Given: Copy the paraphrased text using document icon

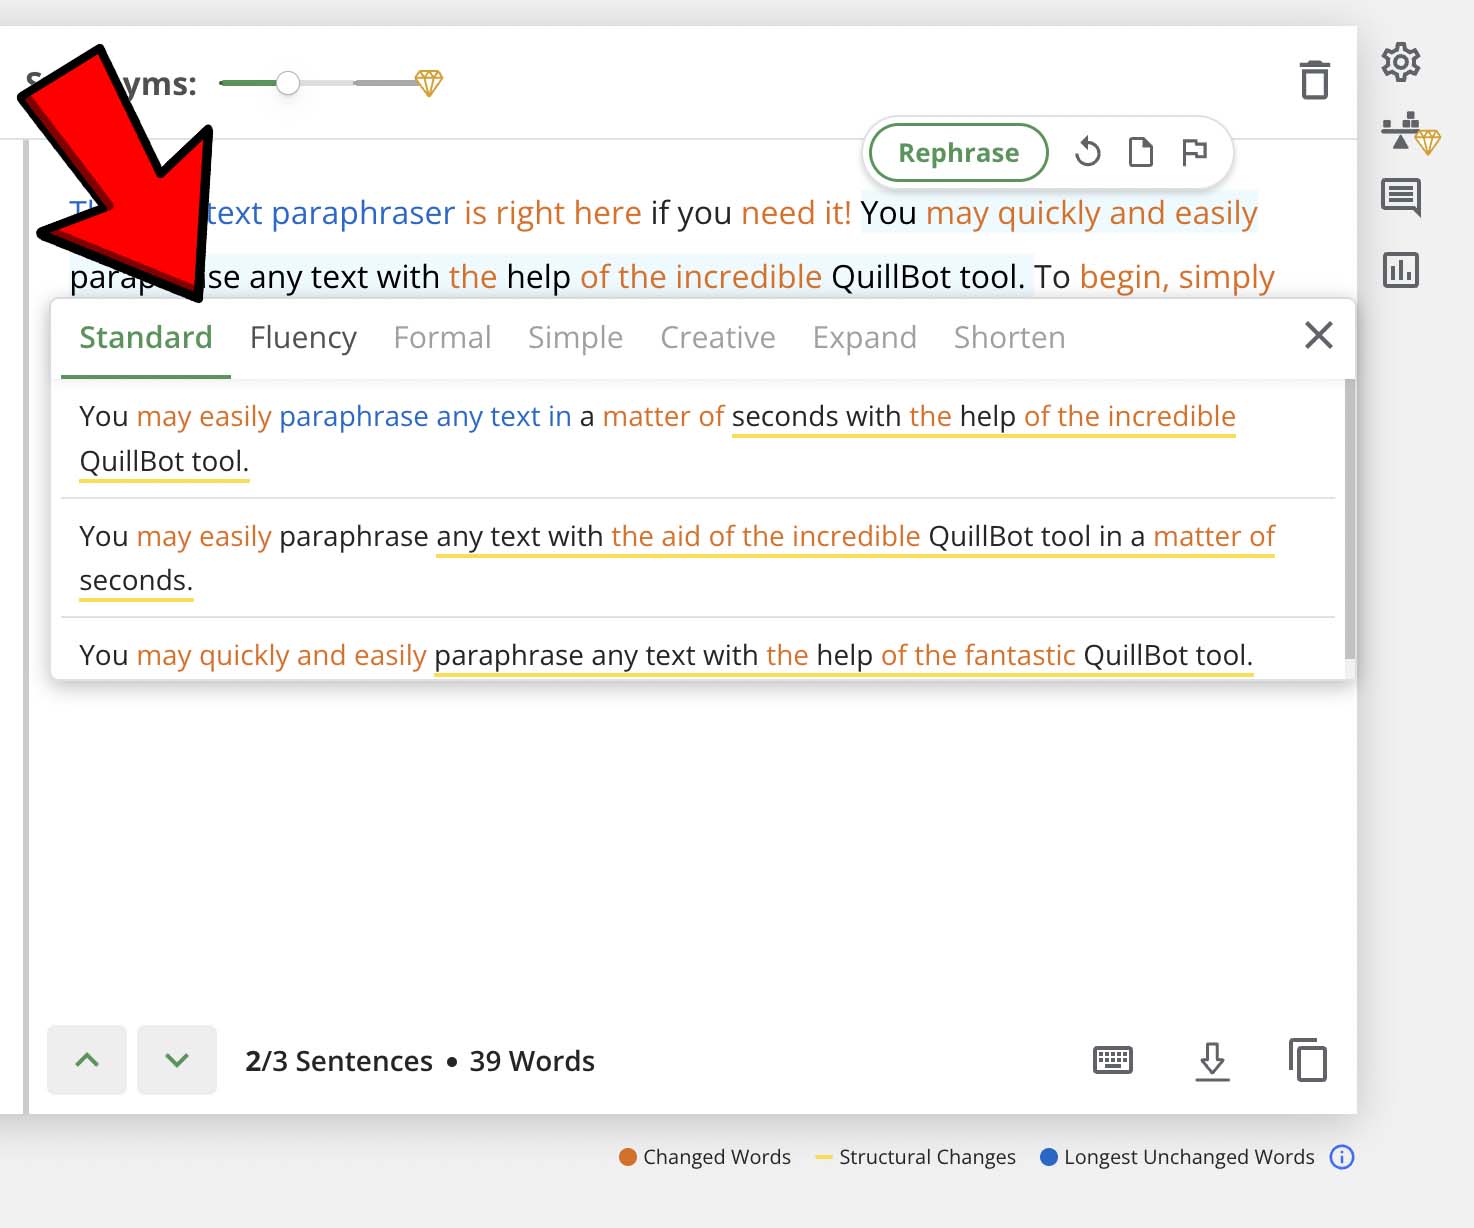Looking at the screenshot, I should pos(1140,152).
